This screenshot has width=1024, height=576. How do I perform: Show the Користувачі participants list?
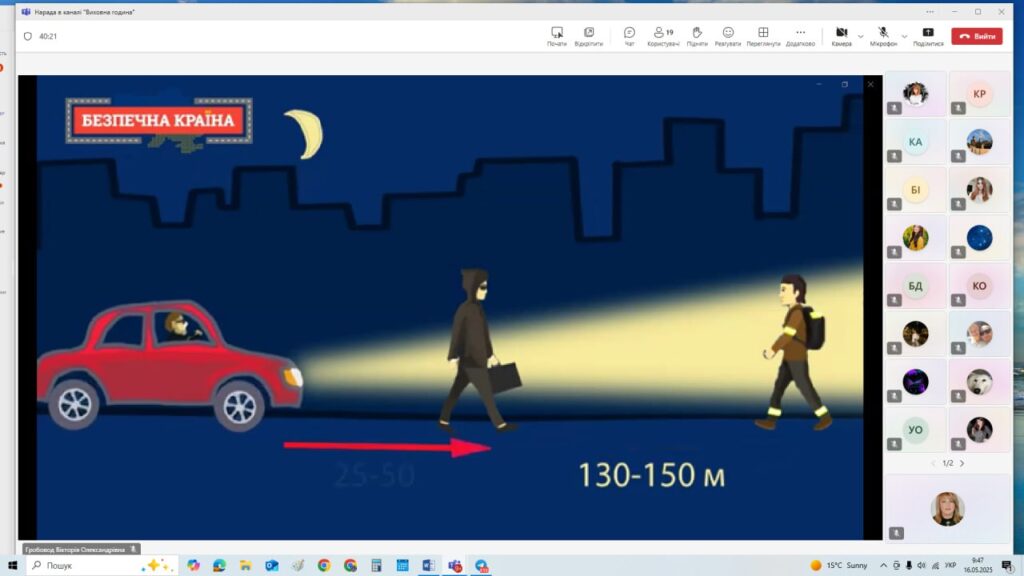[662, 36]
